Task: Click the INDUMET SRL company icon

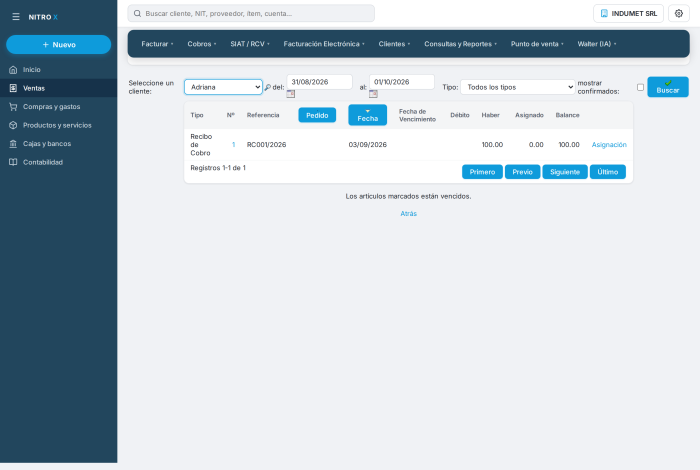Action: 604,13
